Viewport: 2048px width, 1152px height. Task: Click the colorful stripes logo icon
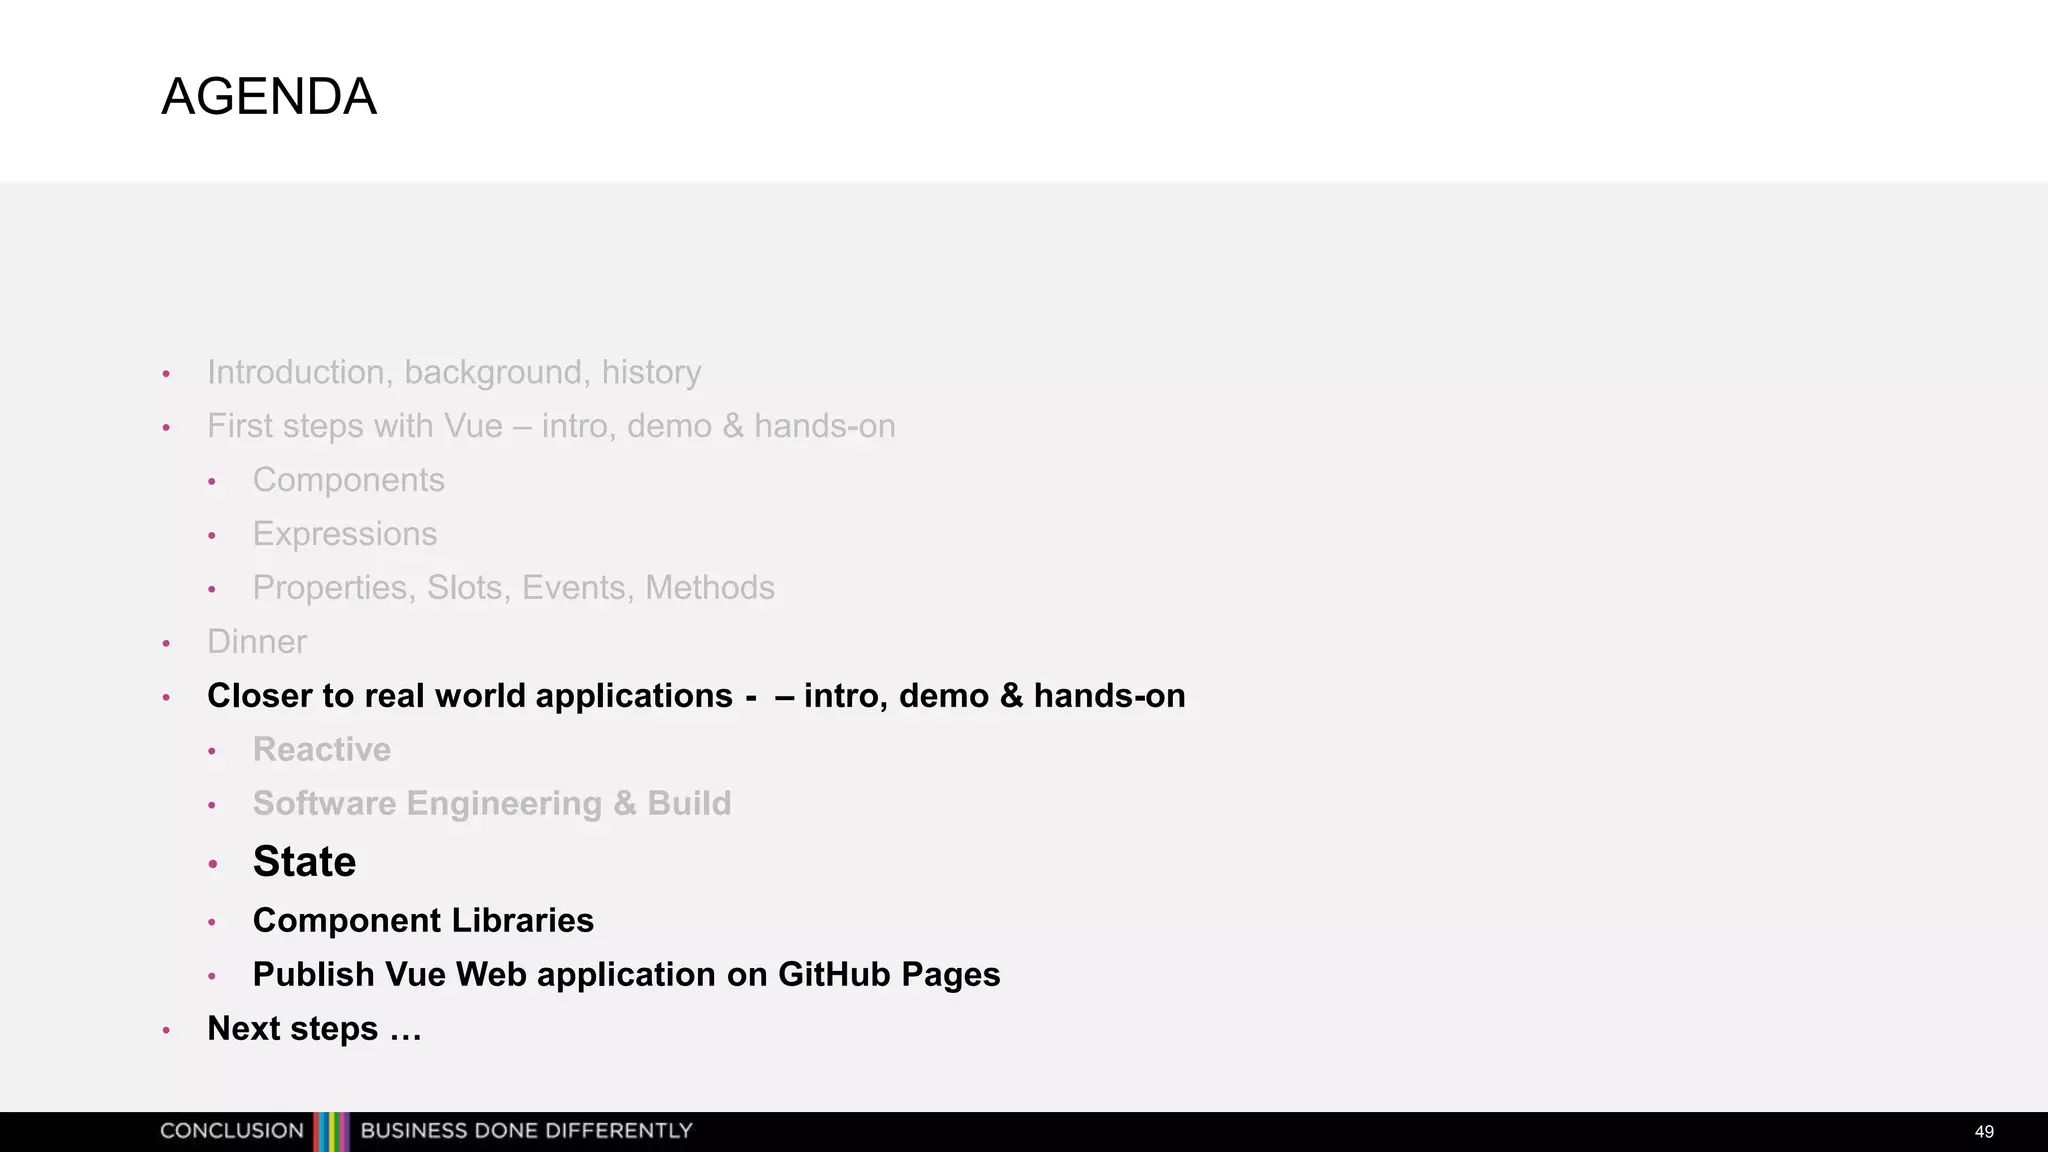tap(331, 1132)
